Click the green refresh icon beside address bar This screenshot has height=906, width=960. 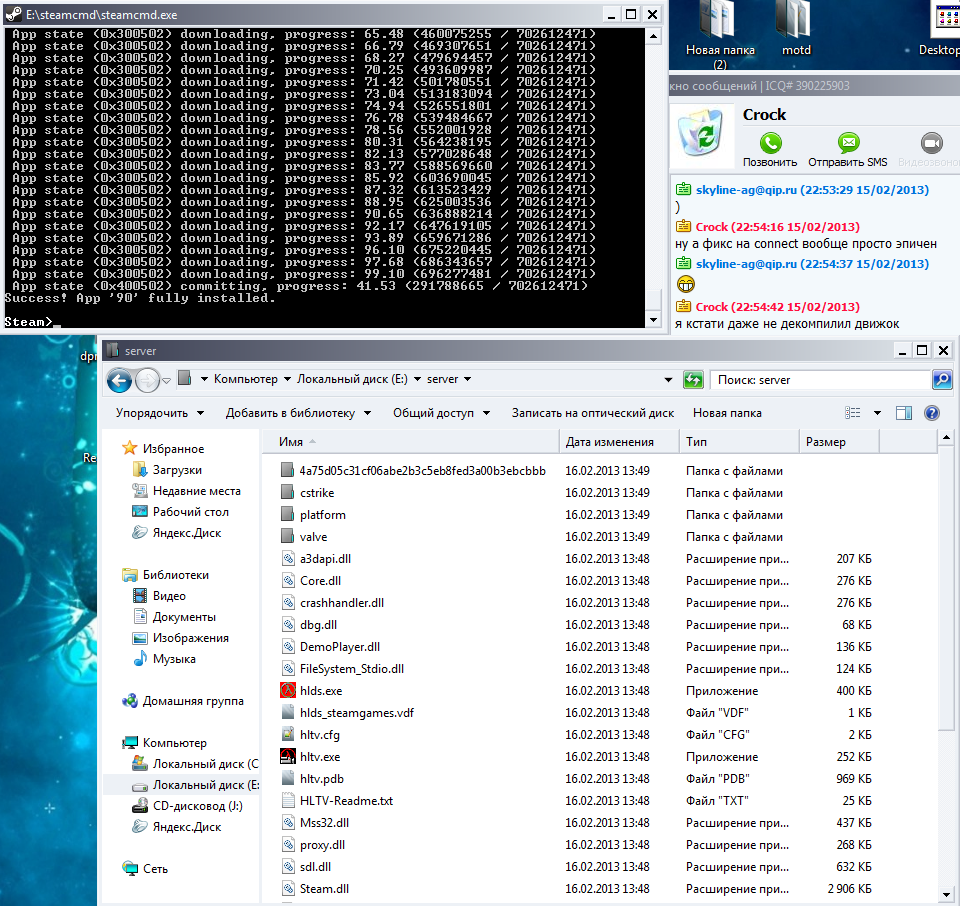(x=693, y=380)
